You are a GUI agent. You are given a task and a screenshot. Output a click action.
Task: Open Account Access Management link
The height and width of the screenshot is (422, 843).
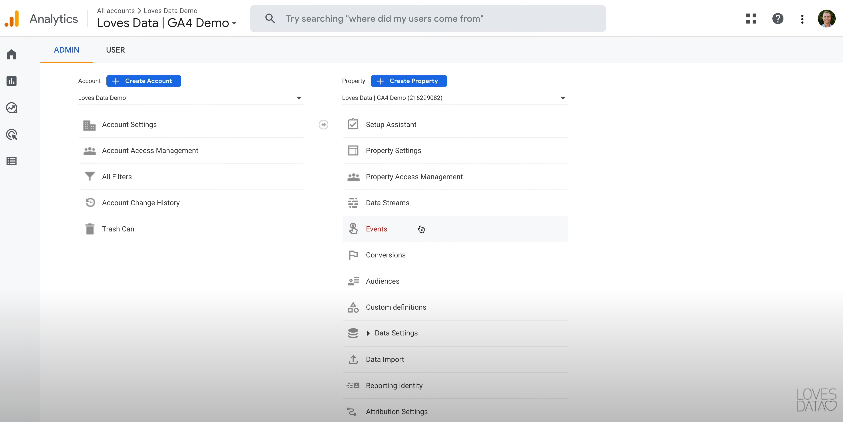pyautogui.click(x=150, y=151)
